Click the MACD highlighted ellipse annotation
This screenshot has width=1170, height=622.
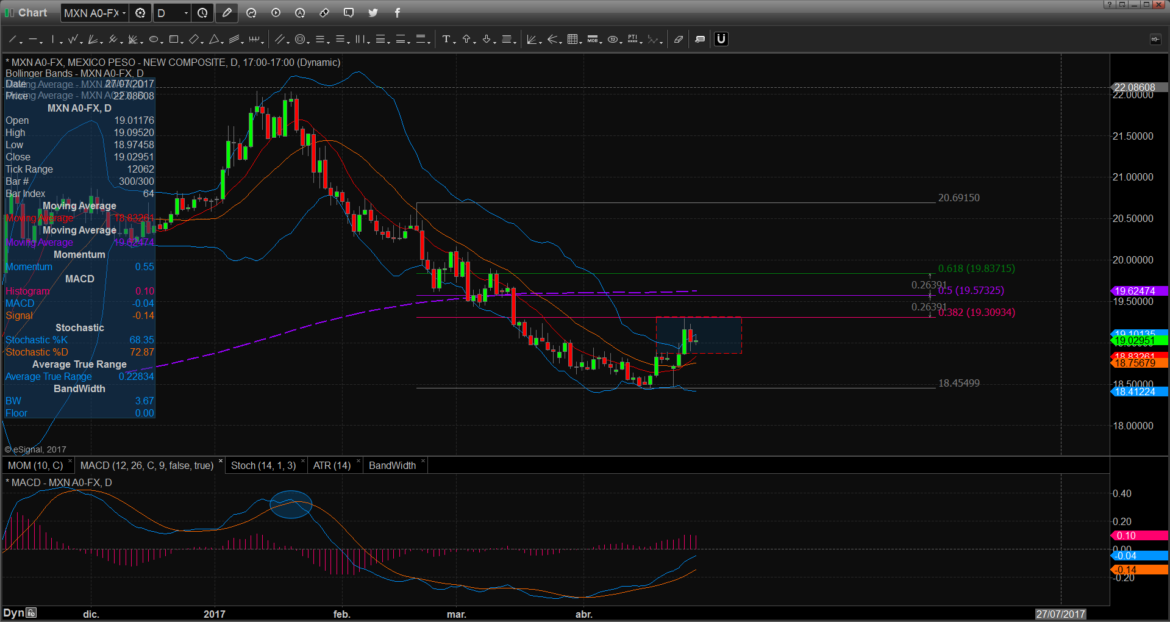(290, 504)
